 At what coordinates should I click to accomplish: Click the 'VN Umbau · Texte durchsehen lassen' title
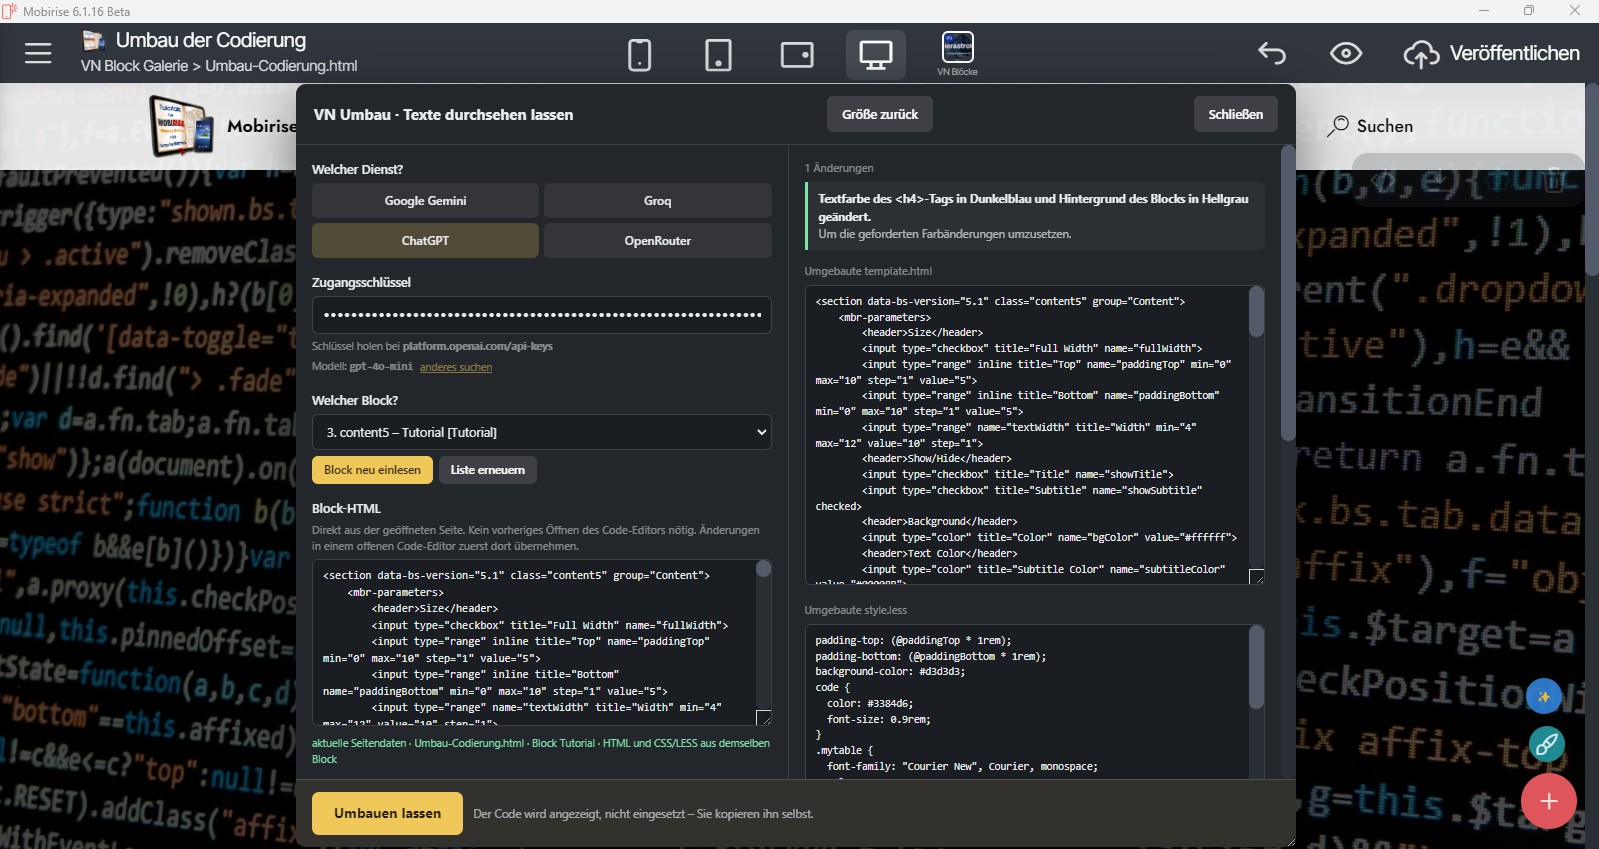[x=443, y=115]
